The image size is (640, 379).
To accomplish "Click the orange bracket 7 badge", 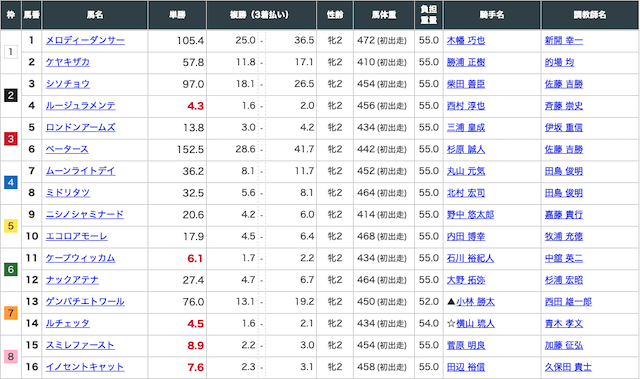I will click(x=11, y=313).
